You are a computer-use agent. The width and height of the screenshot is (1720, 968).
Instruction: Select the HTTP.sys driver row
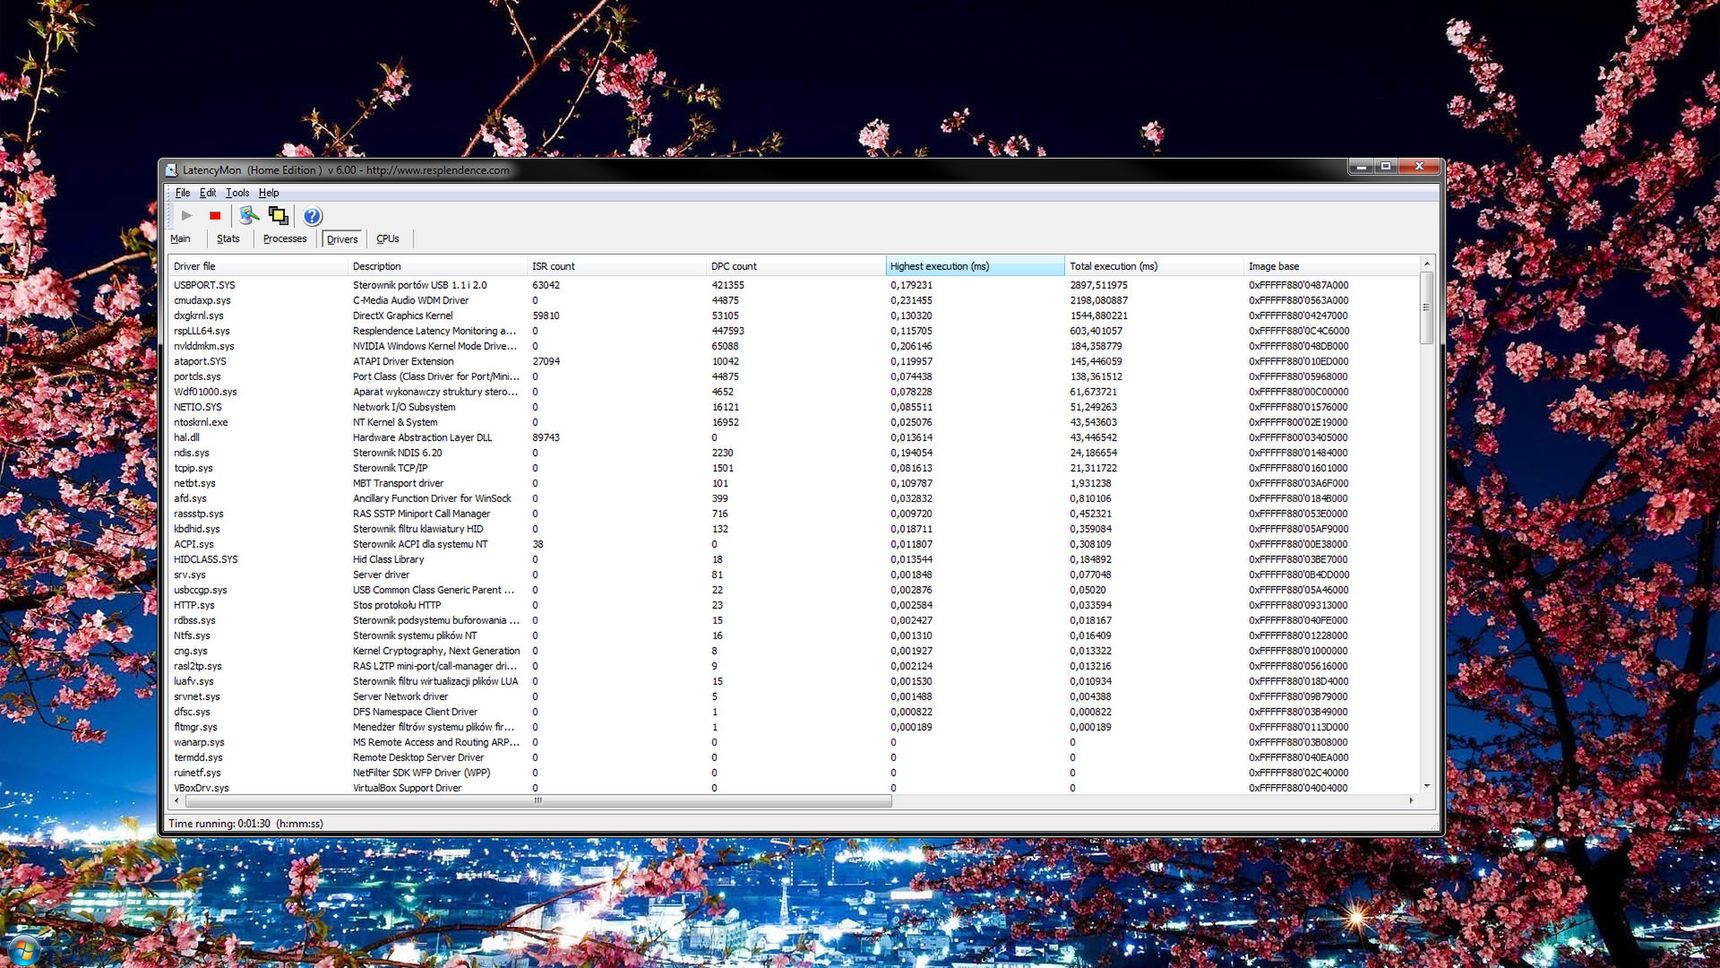[794, 605]
